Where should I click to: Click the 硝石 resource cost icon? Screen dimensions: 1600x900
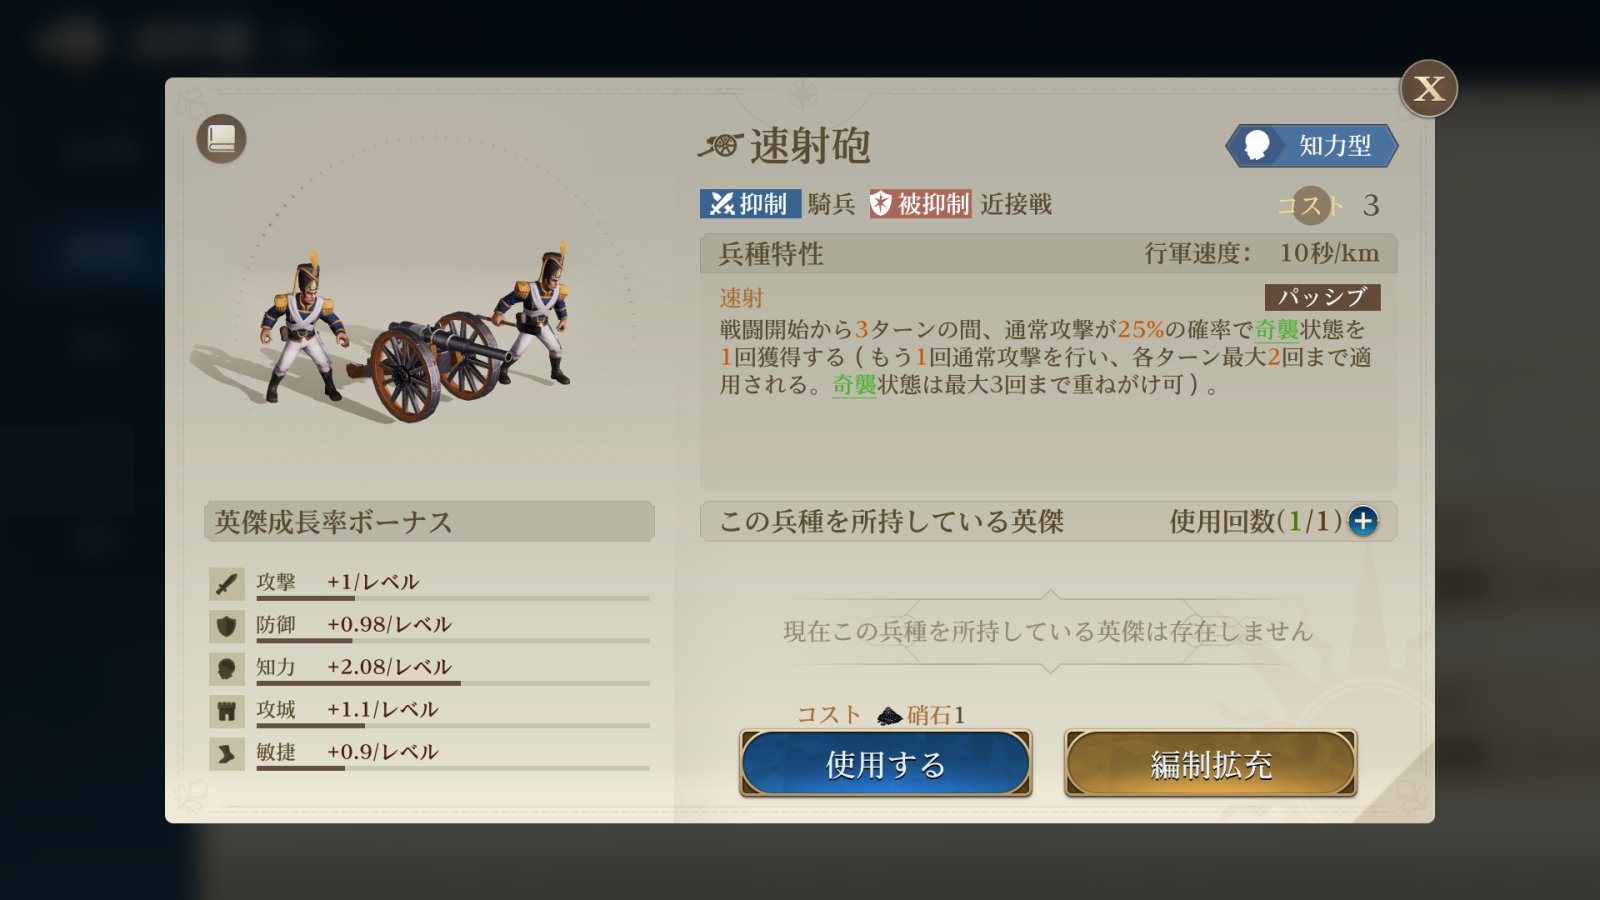(889, 716)
